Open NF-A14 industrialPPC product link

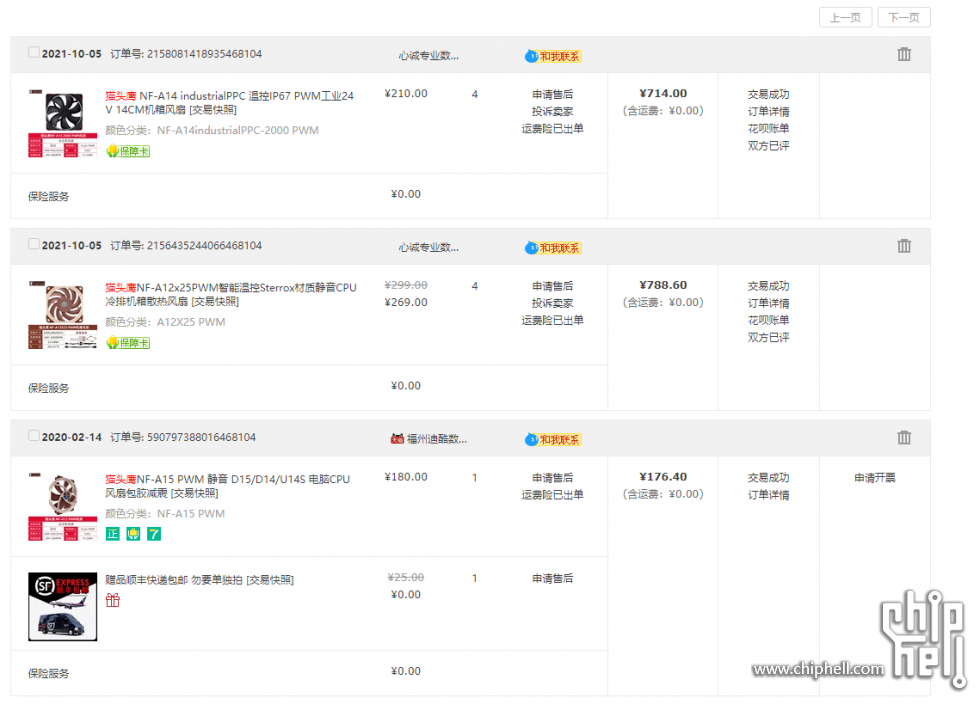click(229, 103)
